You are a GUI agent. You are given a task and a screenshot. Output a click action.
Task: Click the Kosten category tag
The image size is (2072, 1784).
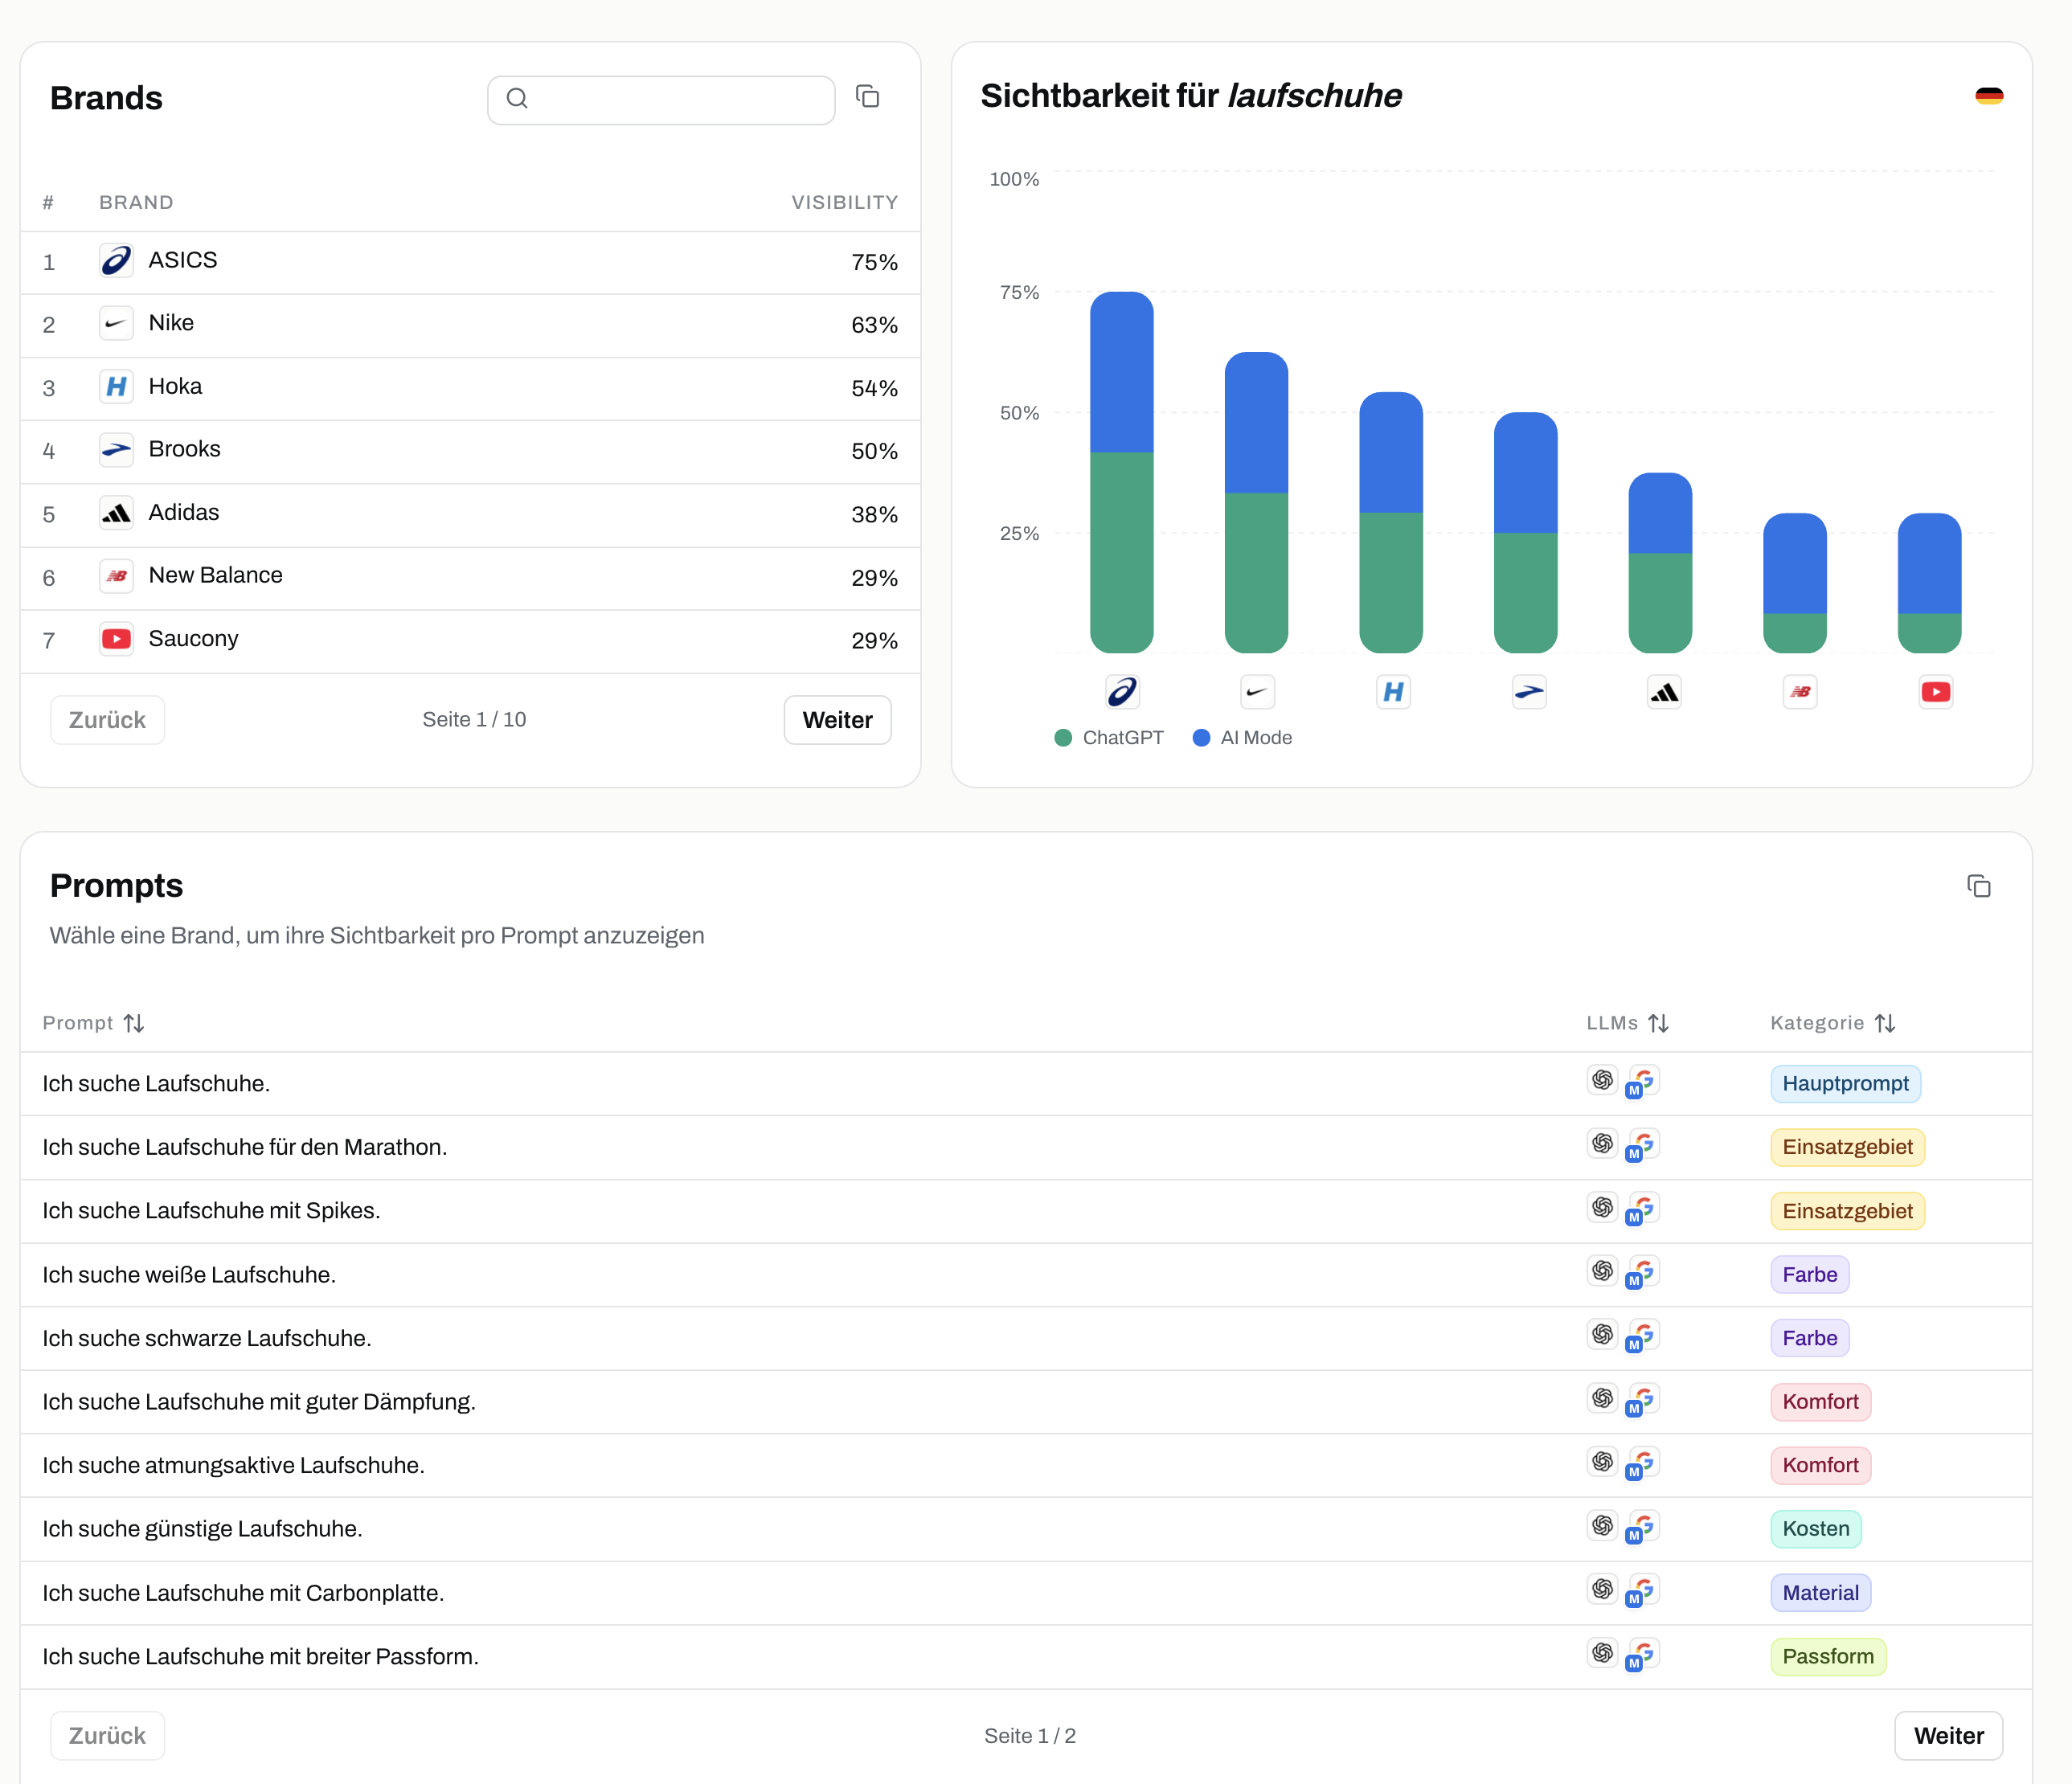[1815, 1529]
